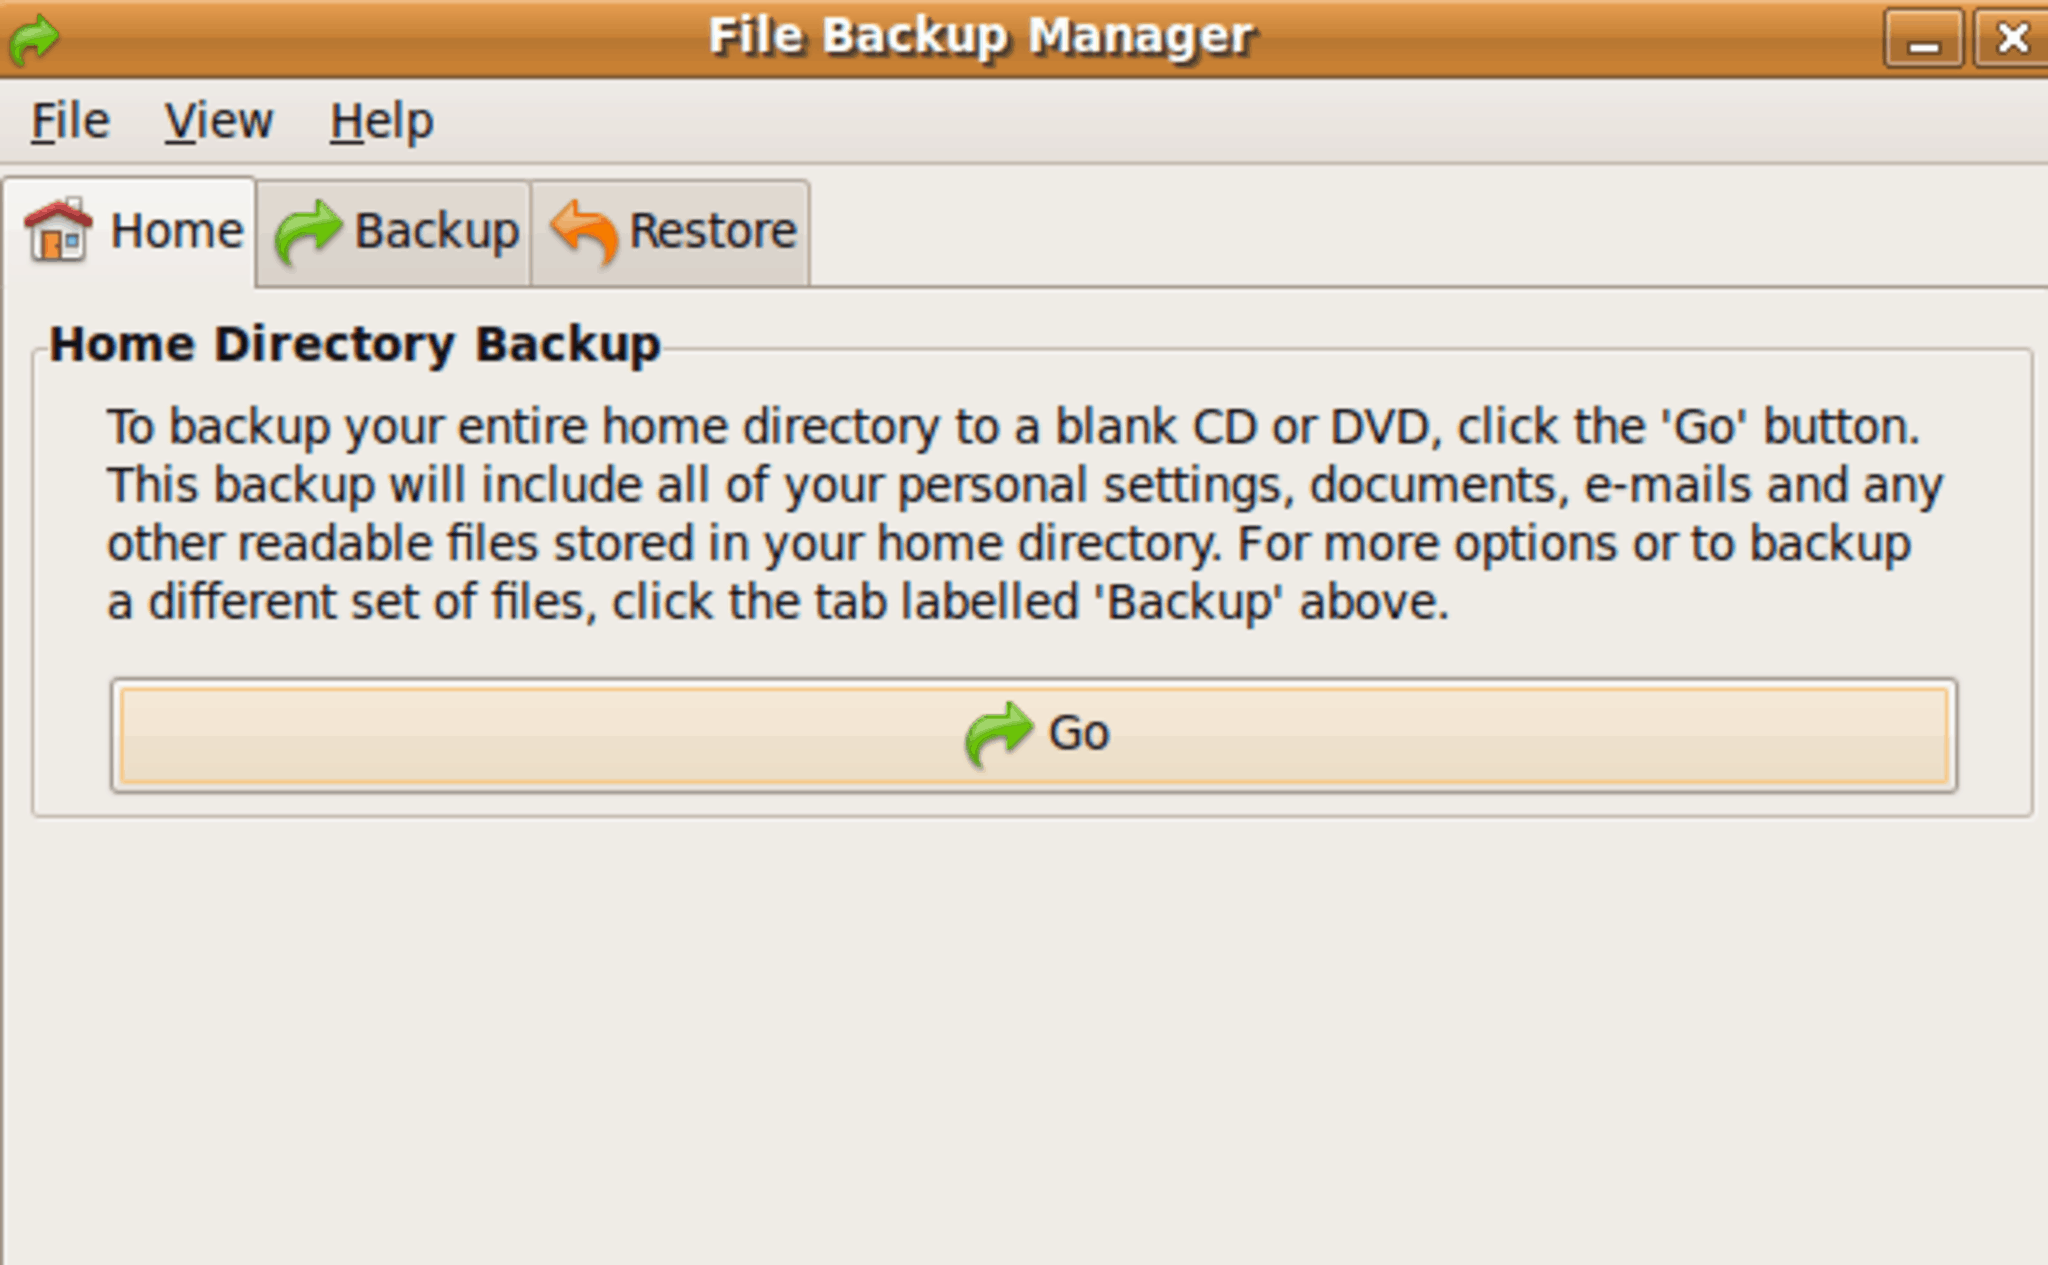Click the green arrow icon inside Go button
The height and width of the screenshot is (1265, 2048).
click(998, 735)
